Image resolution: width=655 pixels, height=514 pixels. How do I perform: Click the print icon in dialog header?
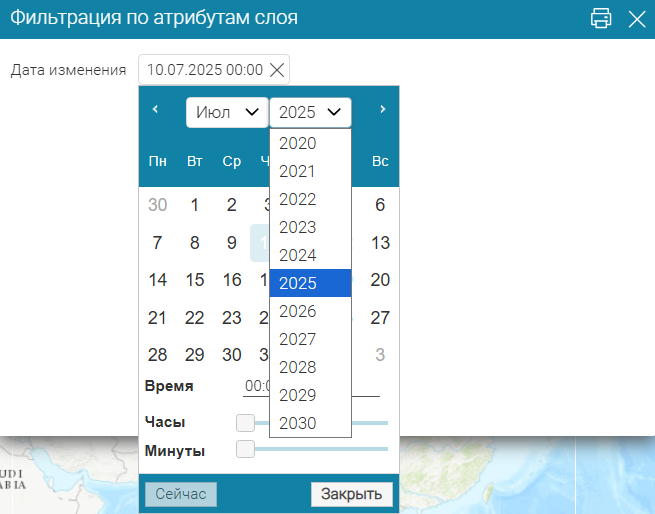(x=601, y=18)
